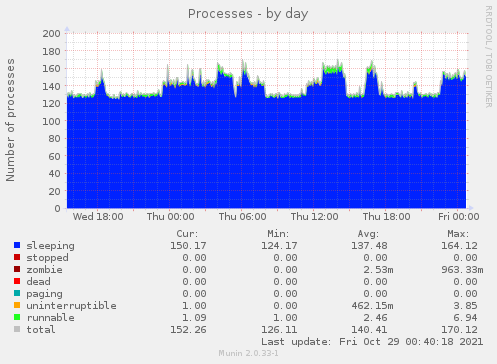Click total maximum value 170.12
This screenshot has width=497, height=364.
459,330
